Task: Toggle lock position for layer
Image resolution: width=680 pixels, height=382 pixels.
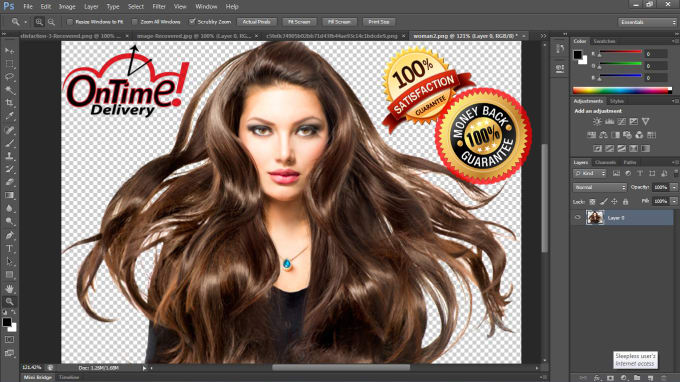Action: pyautogui.click(x=615, y=202)
